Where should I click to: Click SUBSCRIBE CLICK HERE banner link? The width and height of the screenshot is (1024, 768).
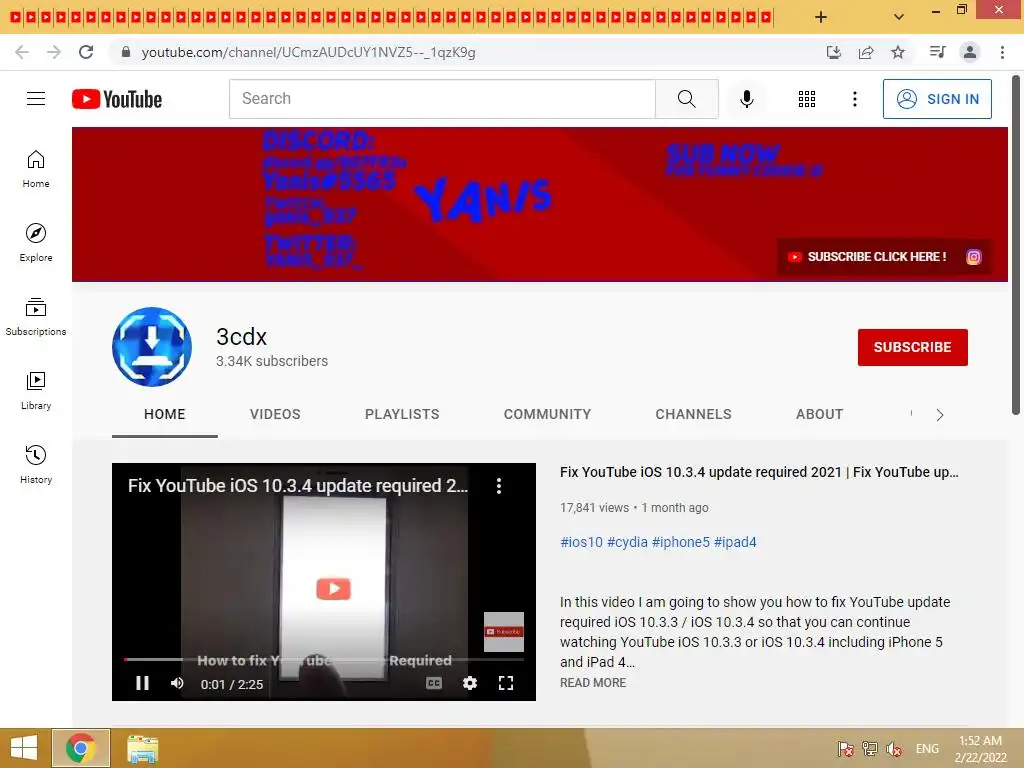pyautogui.click(x=868, y=257)
